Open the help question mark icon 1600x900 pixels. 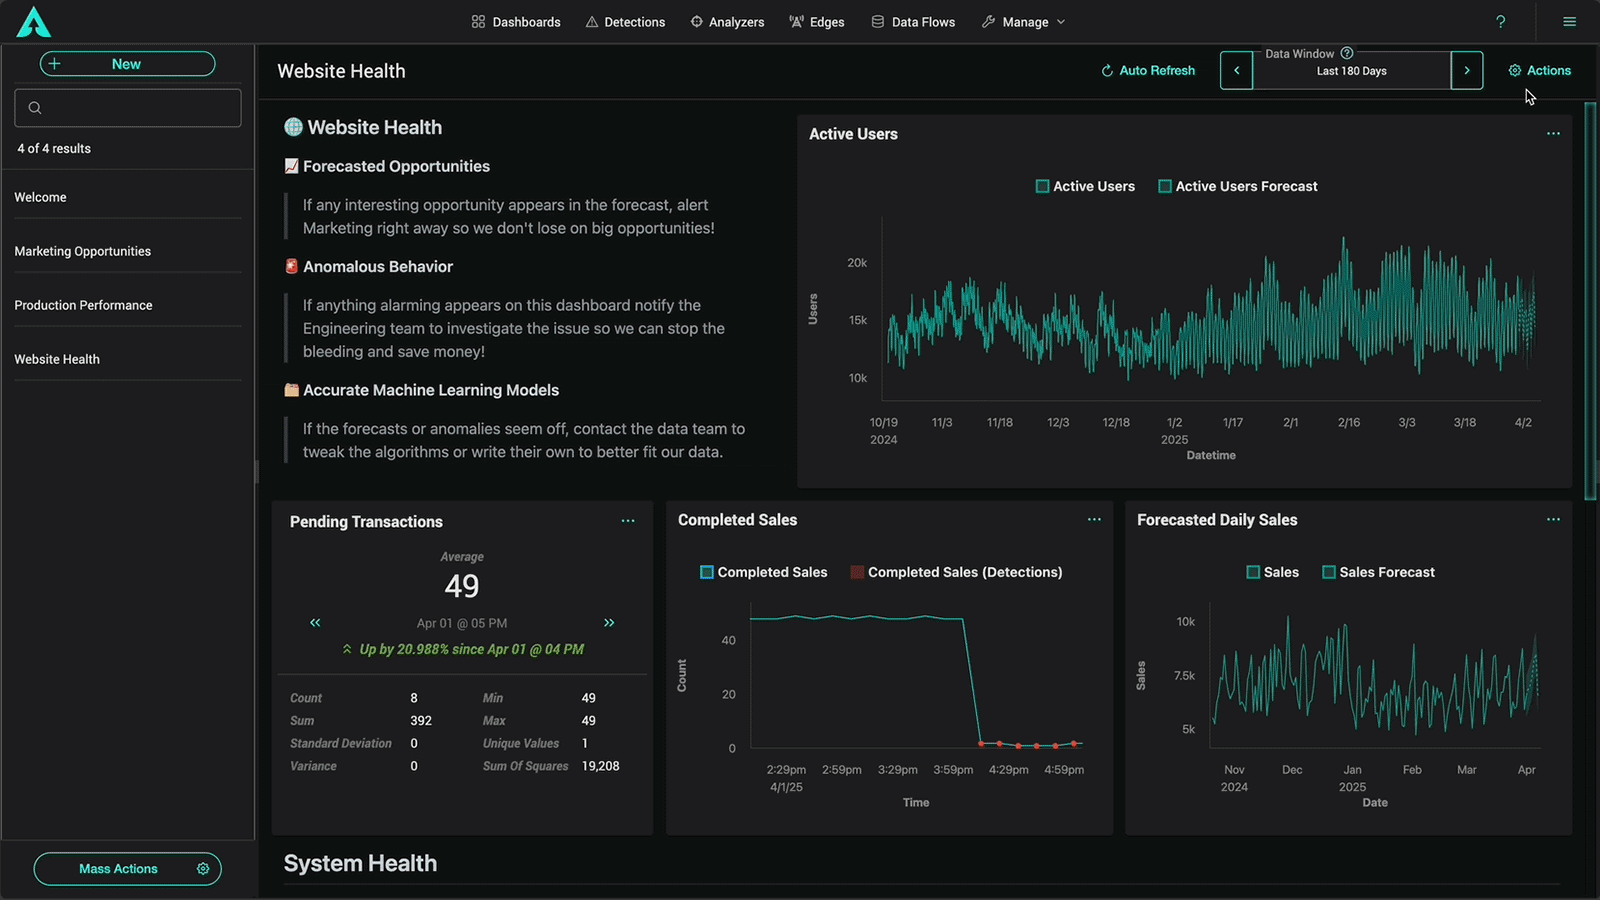(1500, 22)
